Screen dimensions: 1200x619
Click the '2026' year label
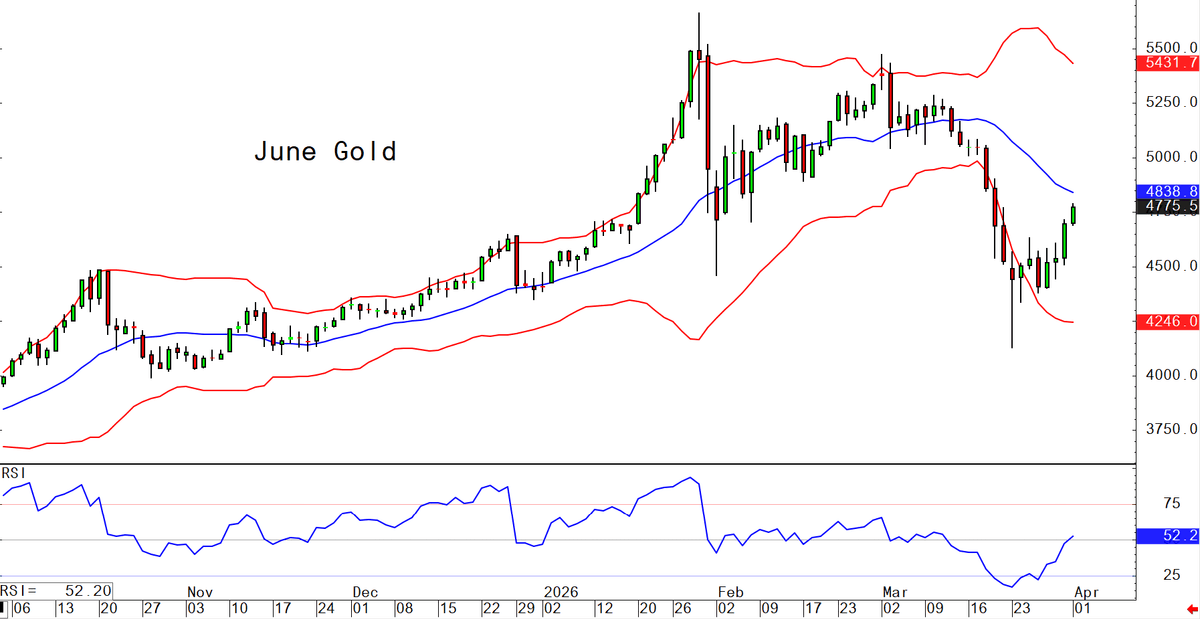point(561,592)
